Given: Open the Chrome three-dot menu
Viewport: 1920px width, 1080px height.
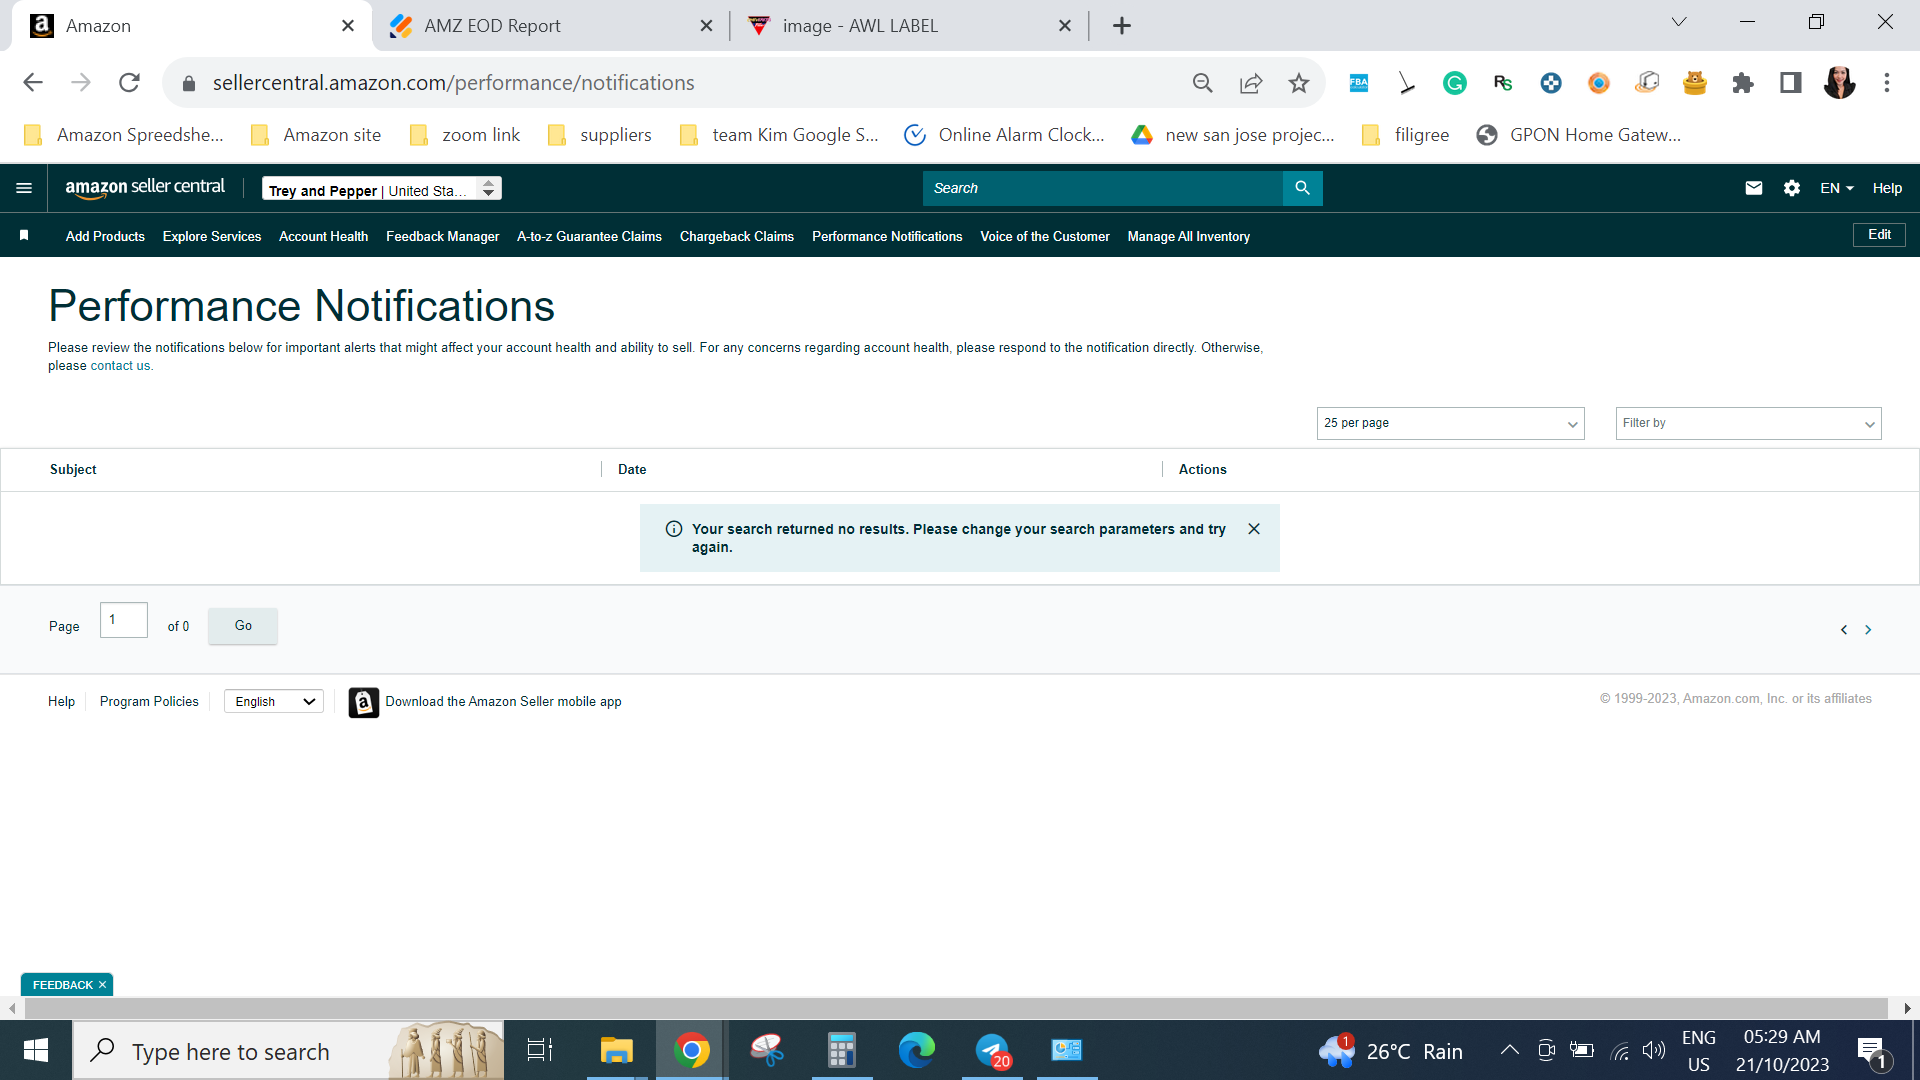Looking at the screenshot, I should pyautogui.click(x=1887, y=83).
